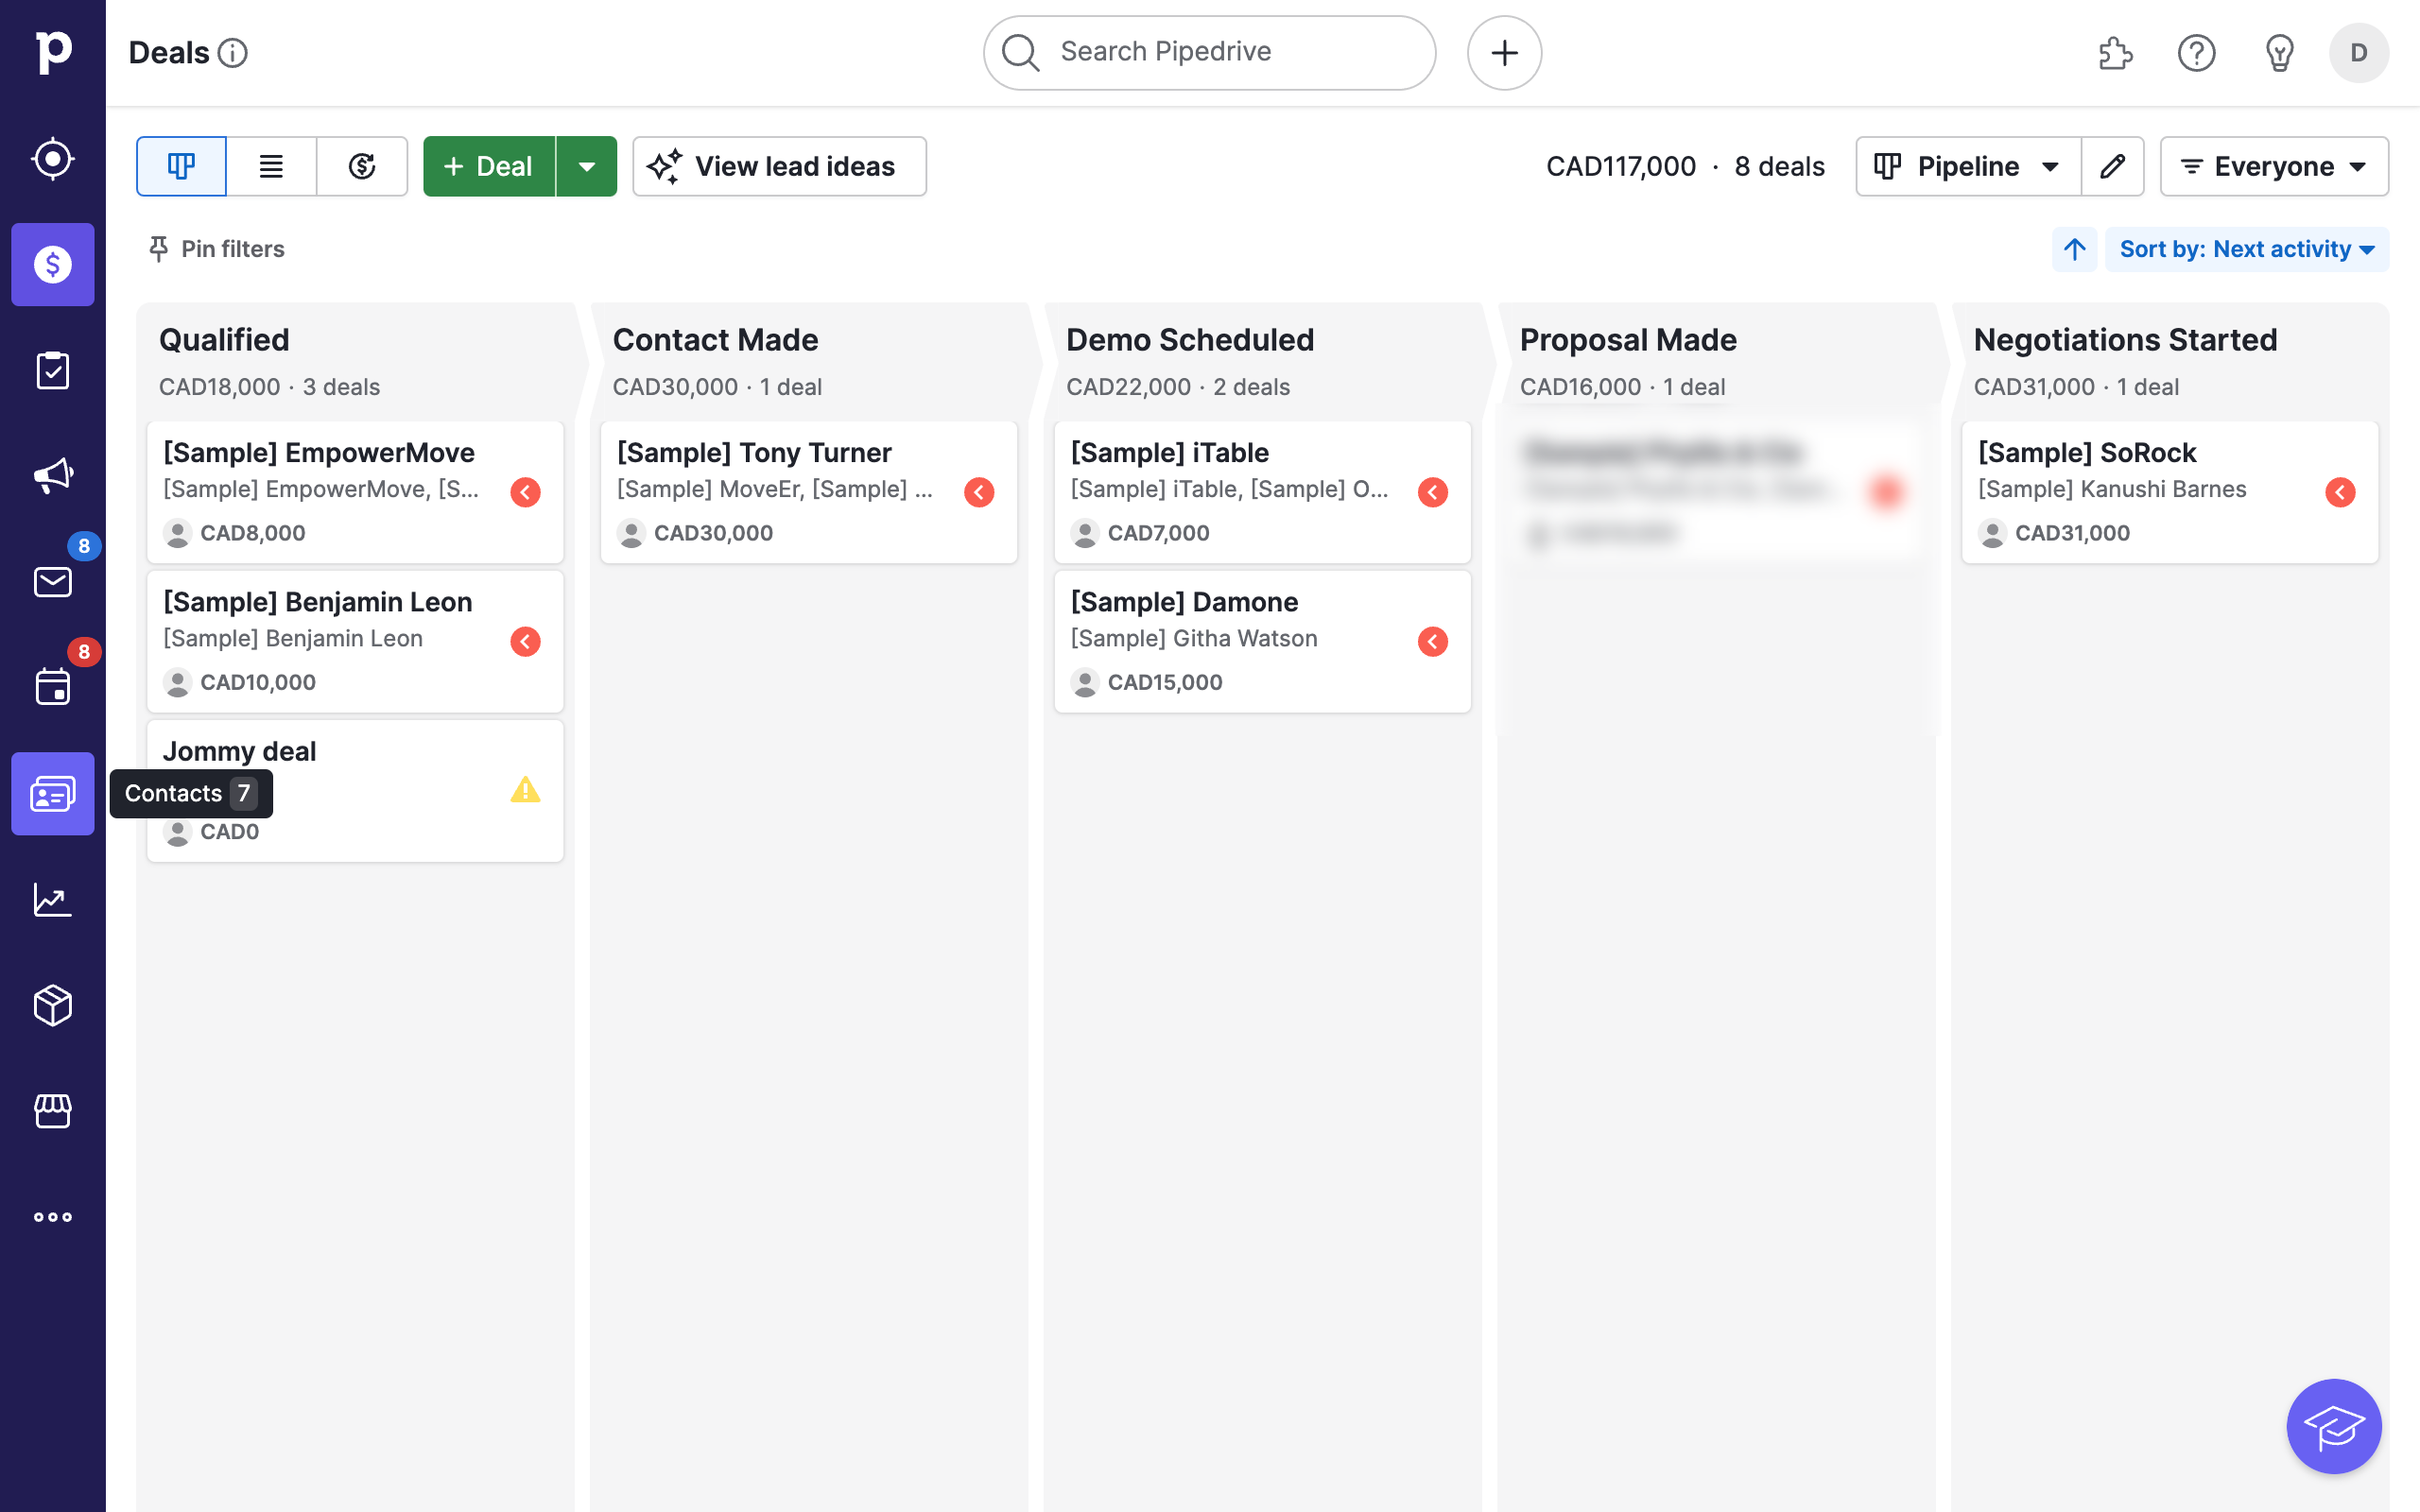Viewport: 2420px width, 1512px height.
Task: Open the Help question mark icon
Action: click(2197, 53)
